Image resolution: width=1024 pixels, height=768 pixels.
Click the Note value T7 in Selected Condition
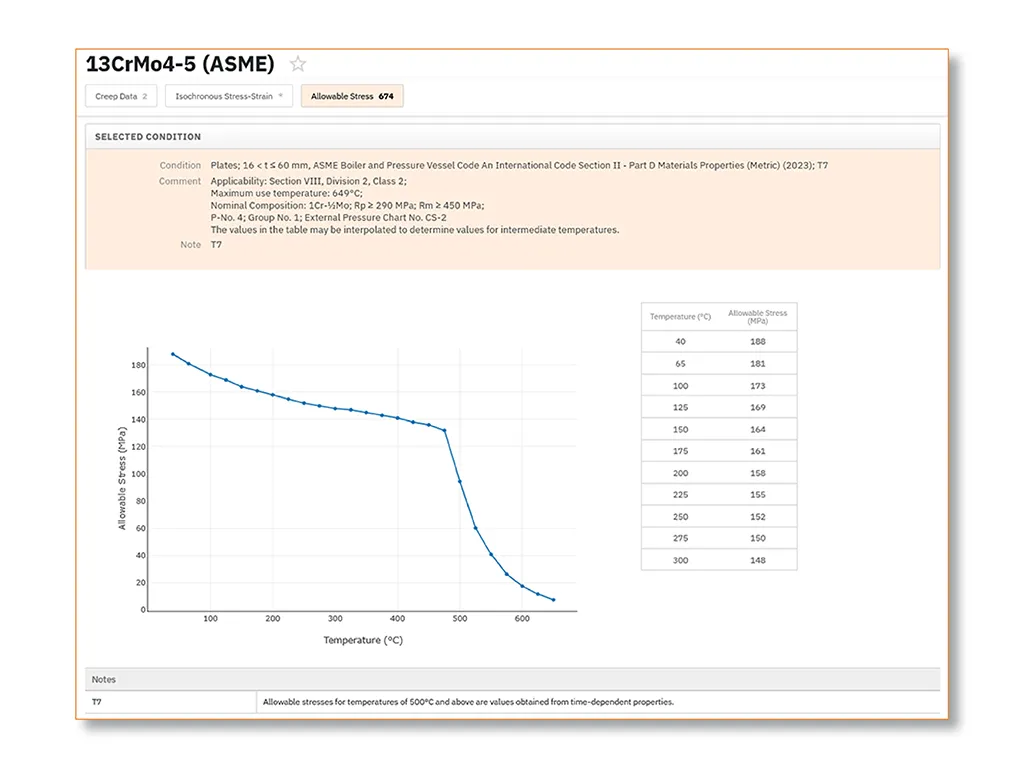coord(216,244)
